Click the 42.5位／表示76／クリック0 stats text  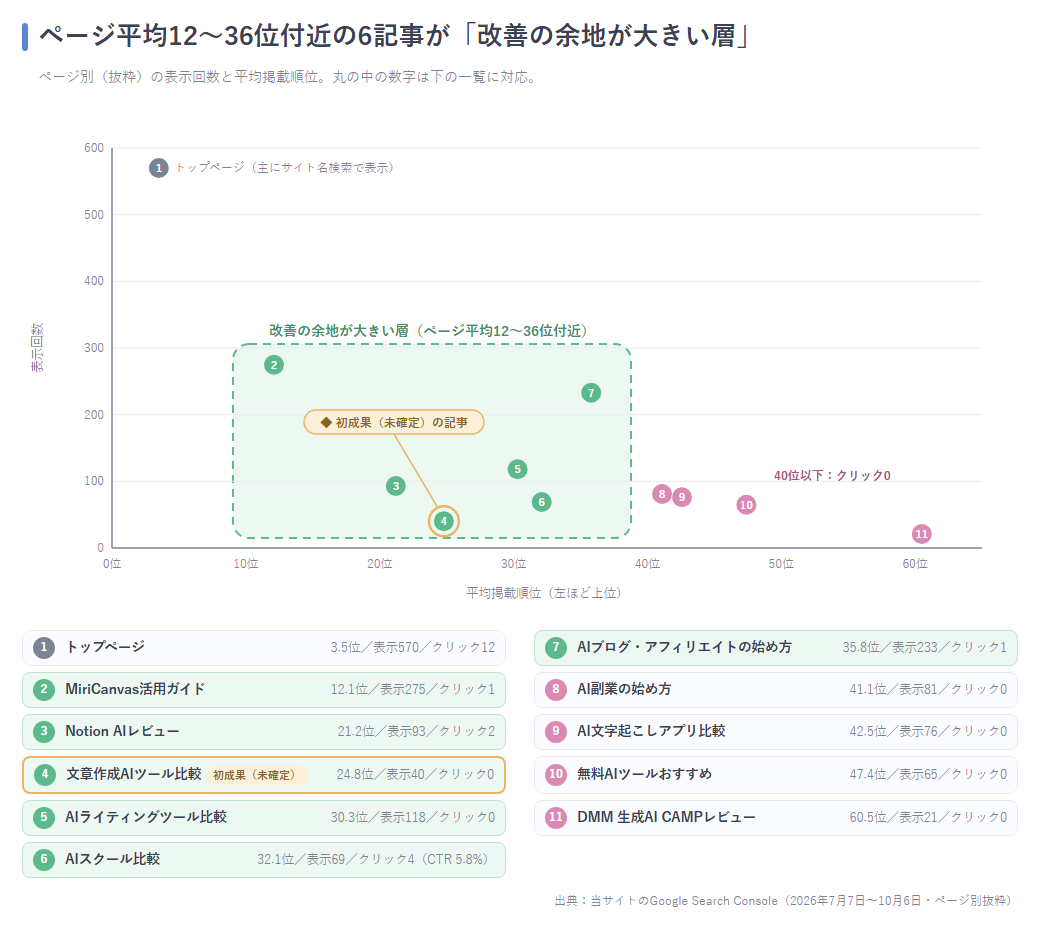coord(928,731)
